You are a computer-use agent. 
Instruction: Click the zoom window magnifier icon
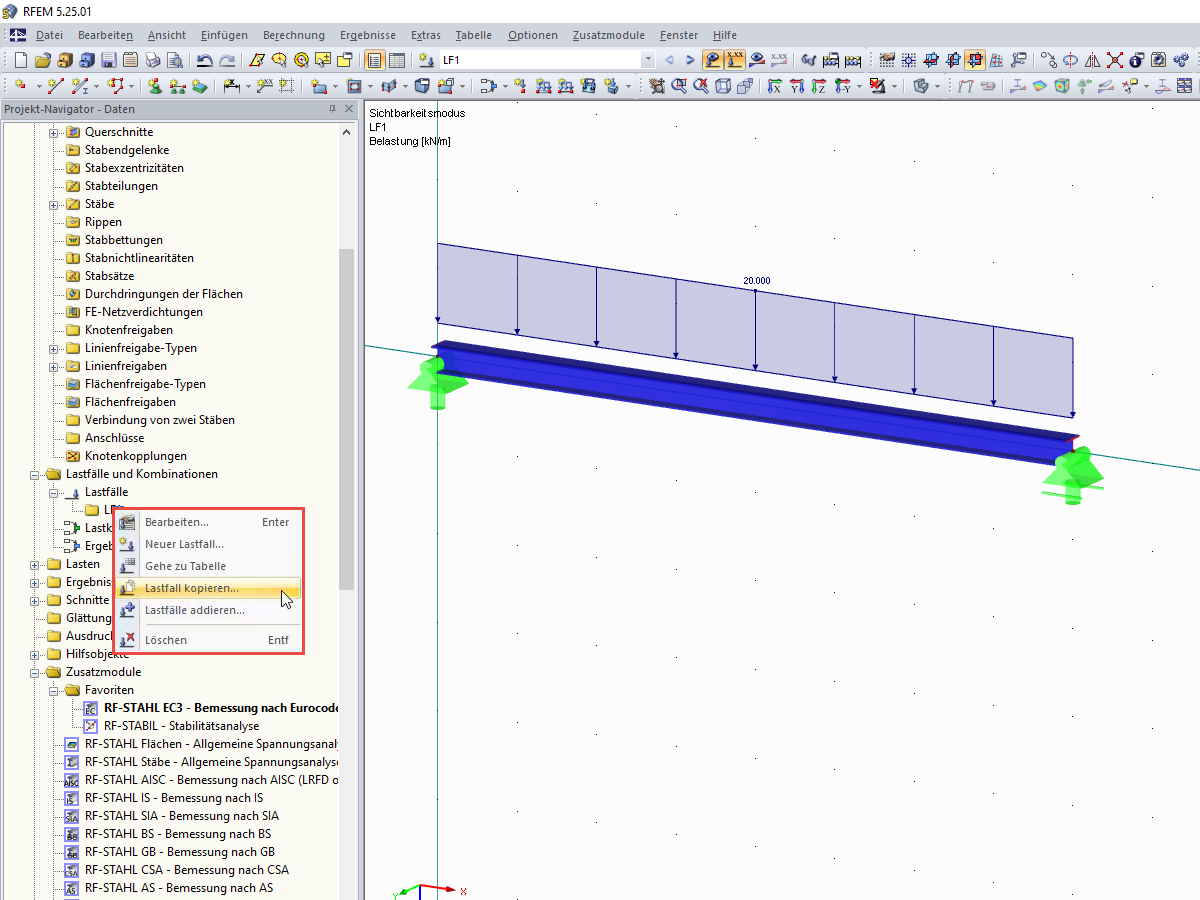678,86
